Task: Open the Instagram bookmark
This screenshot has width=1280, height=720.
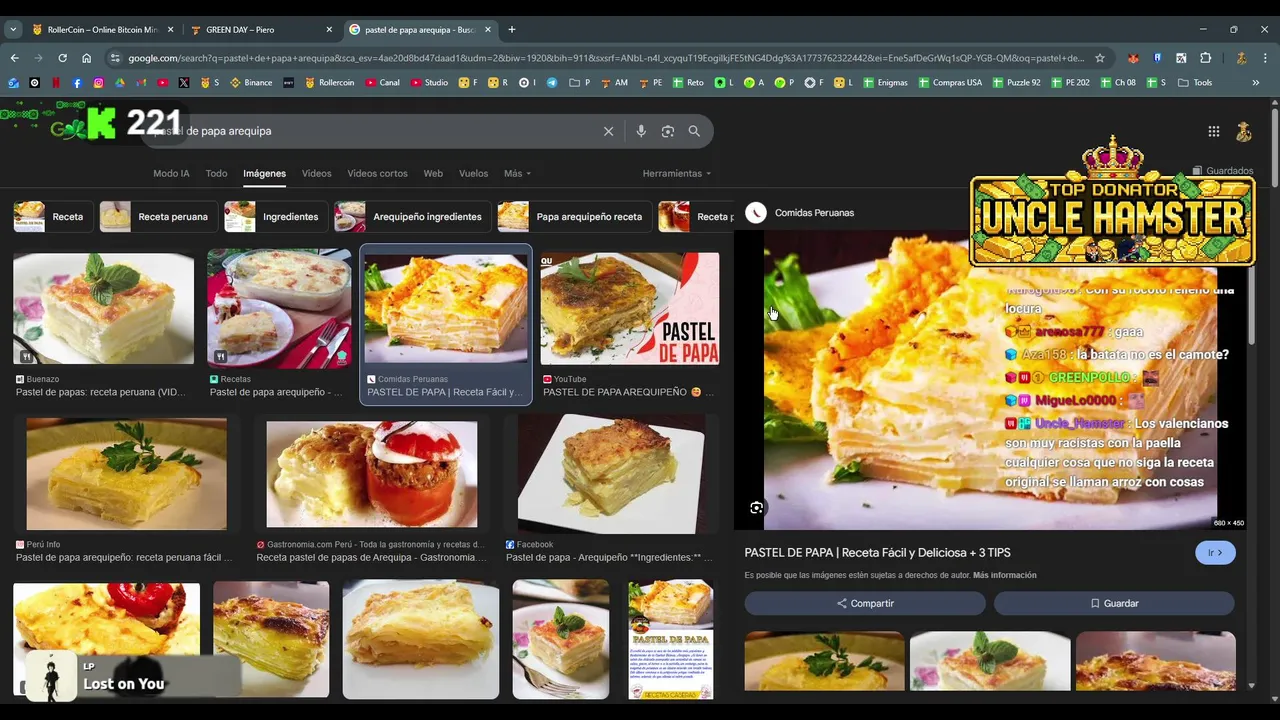Action: click(98, 83)
